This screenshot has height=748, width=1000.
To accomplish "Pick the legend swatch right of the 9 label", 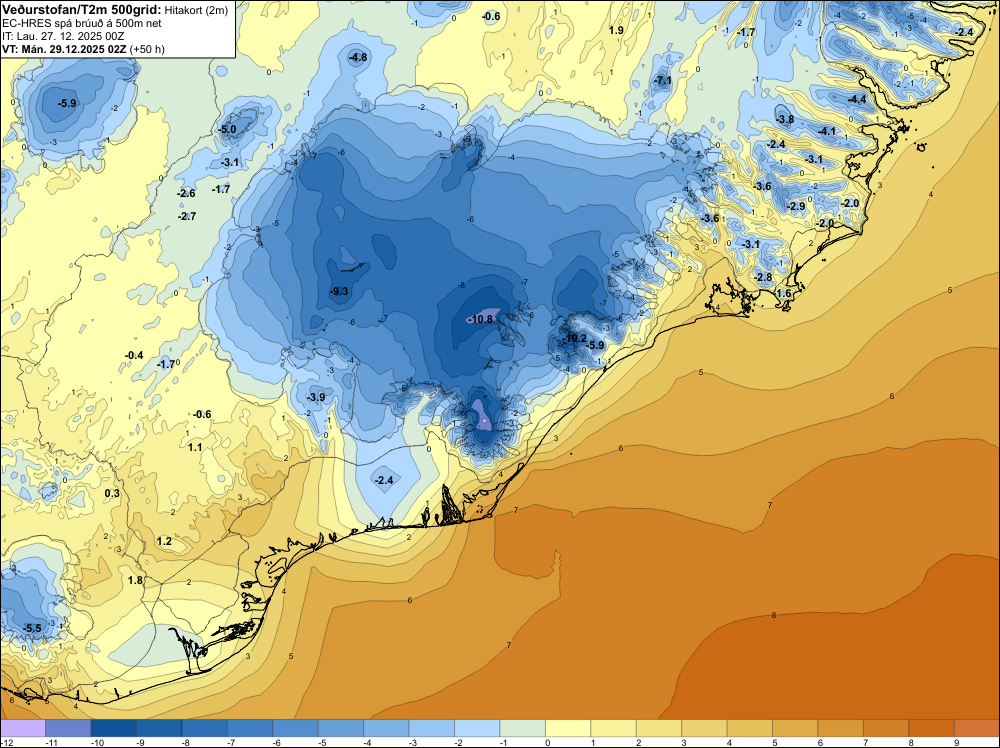I will [977, 728].
